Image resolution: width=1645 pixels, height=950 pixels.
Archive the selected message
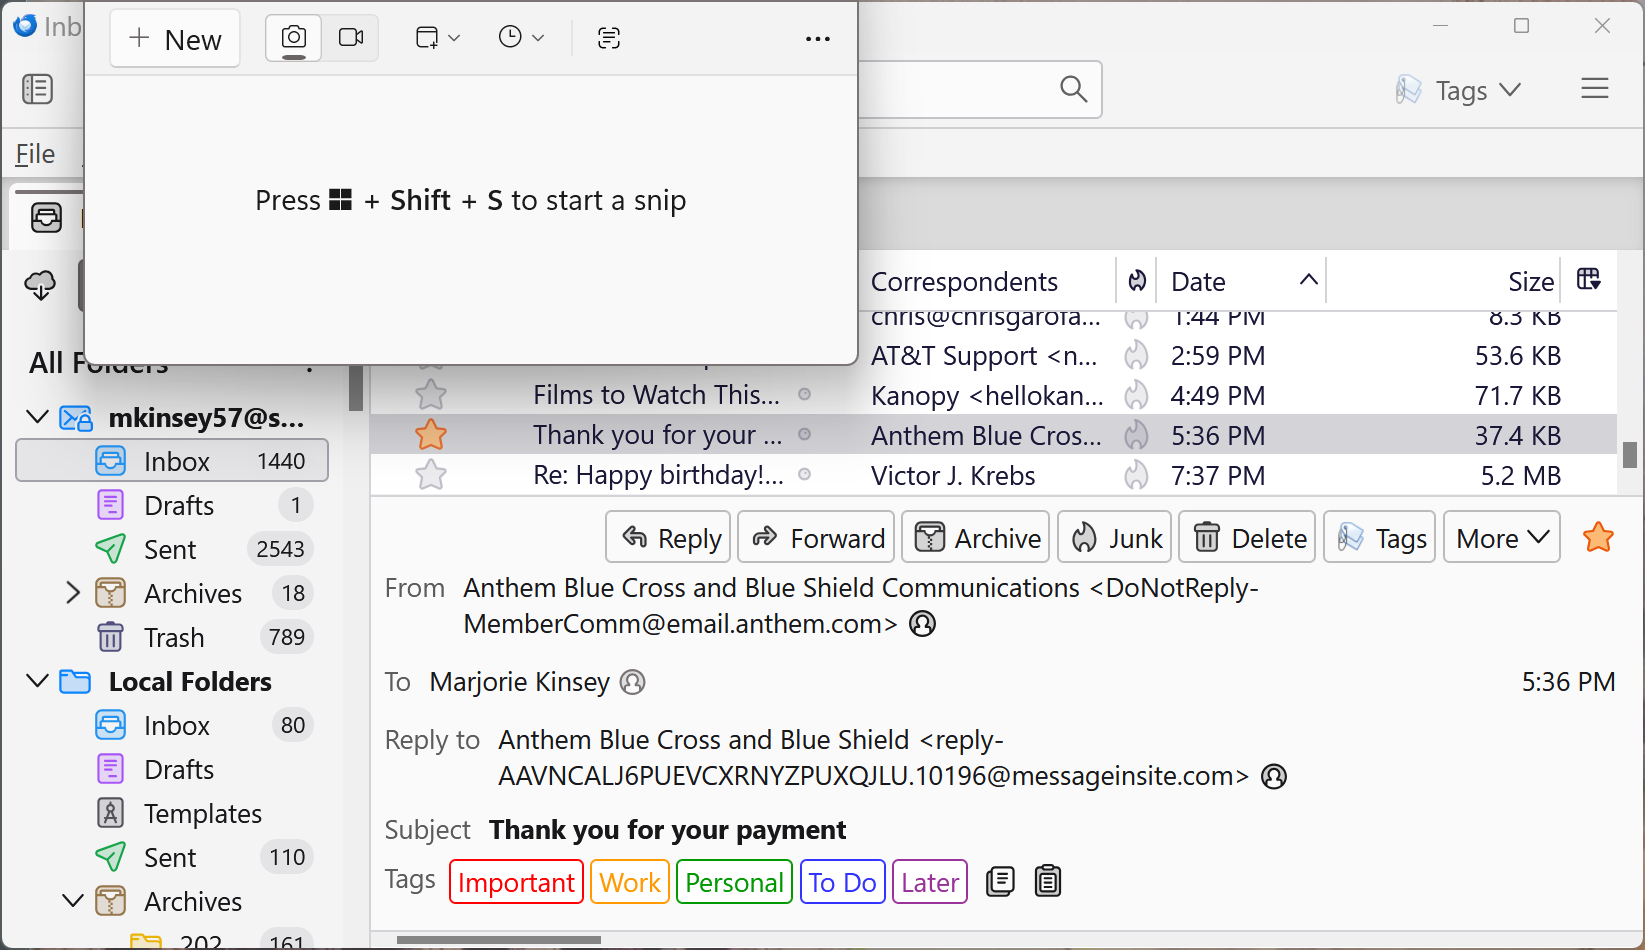[x=976, y=537]
